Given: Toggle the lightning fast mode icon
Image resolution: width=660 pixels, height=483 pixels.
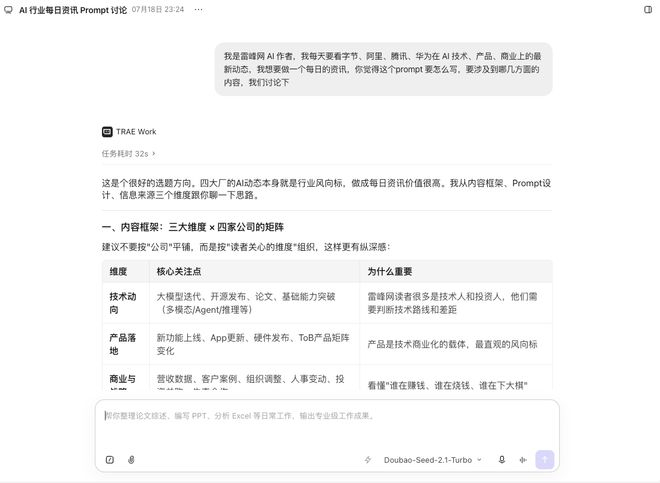Looking at the screenshot, I should pos(368,460).
